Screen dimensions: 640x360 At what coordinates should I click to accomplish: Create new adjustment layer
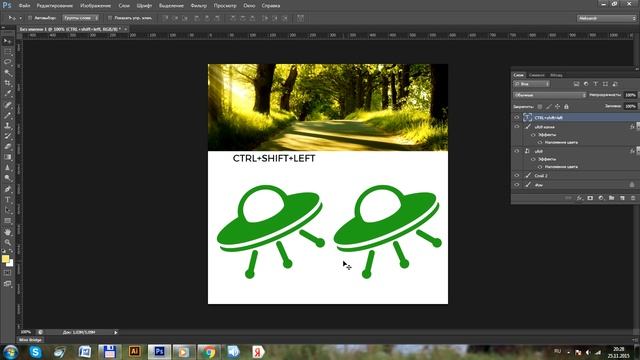[x=601, y=198]
